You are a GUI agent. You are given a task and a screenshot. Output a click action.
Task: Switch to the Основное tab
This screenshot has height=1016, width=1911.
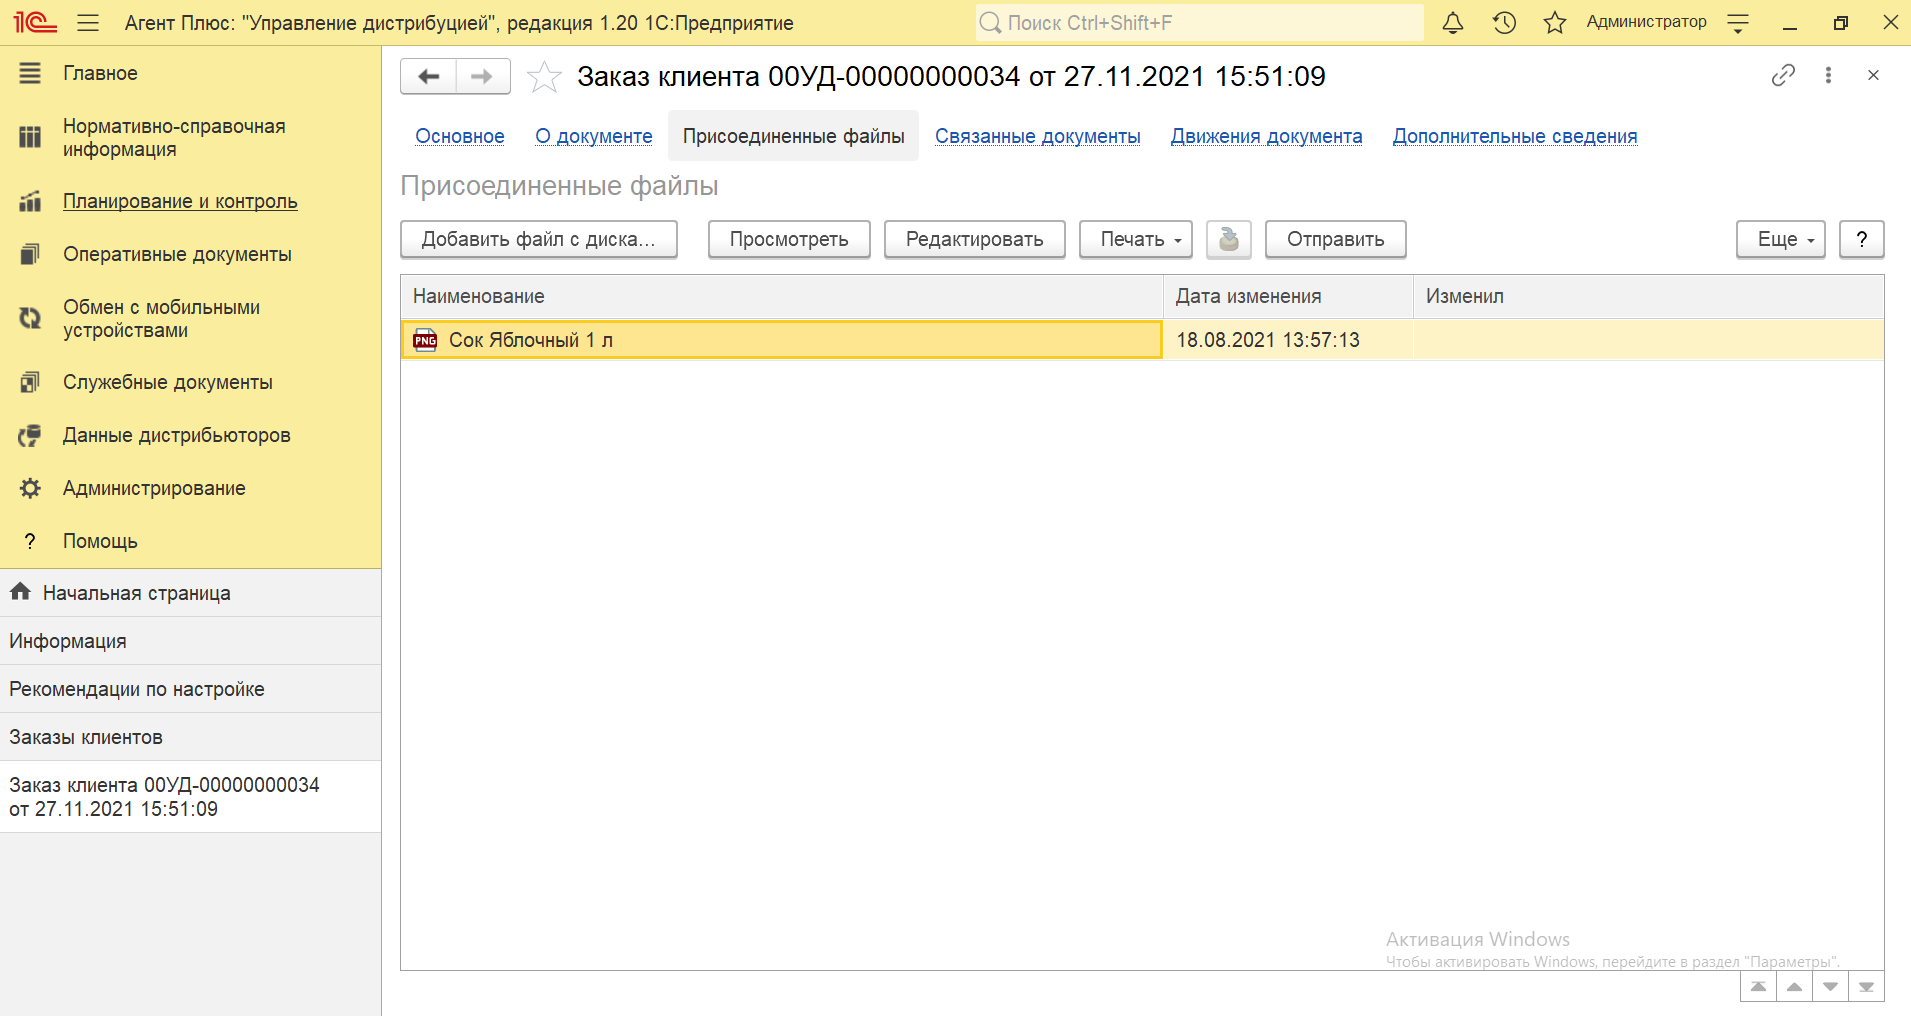tap(460, 136)
